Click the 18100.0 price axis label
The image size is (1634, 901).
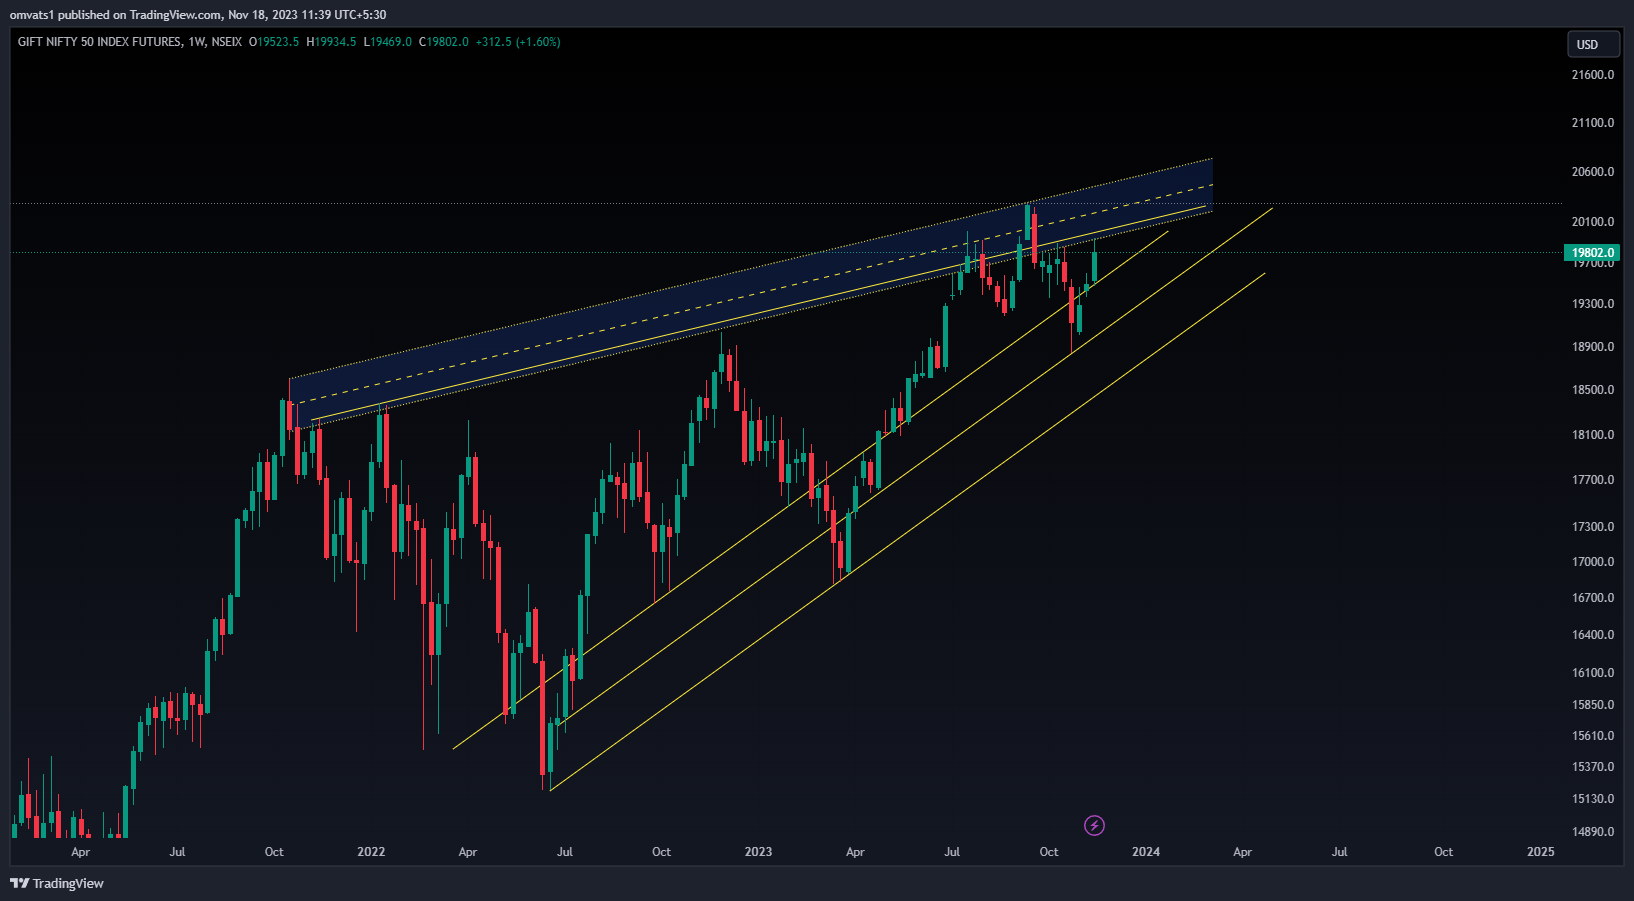(x=1593, y=435)
